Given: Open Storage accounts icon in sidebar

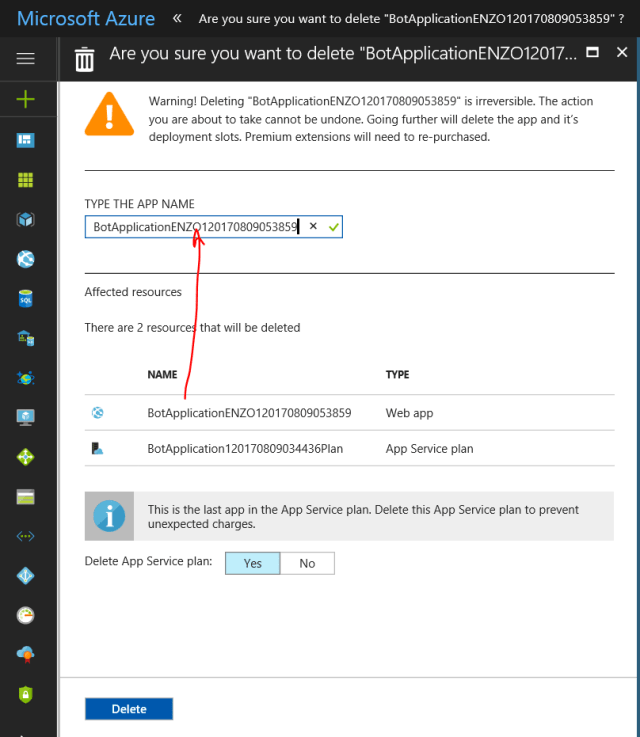Looking at the screenshot, I should [25, 497].
